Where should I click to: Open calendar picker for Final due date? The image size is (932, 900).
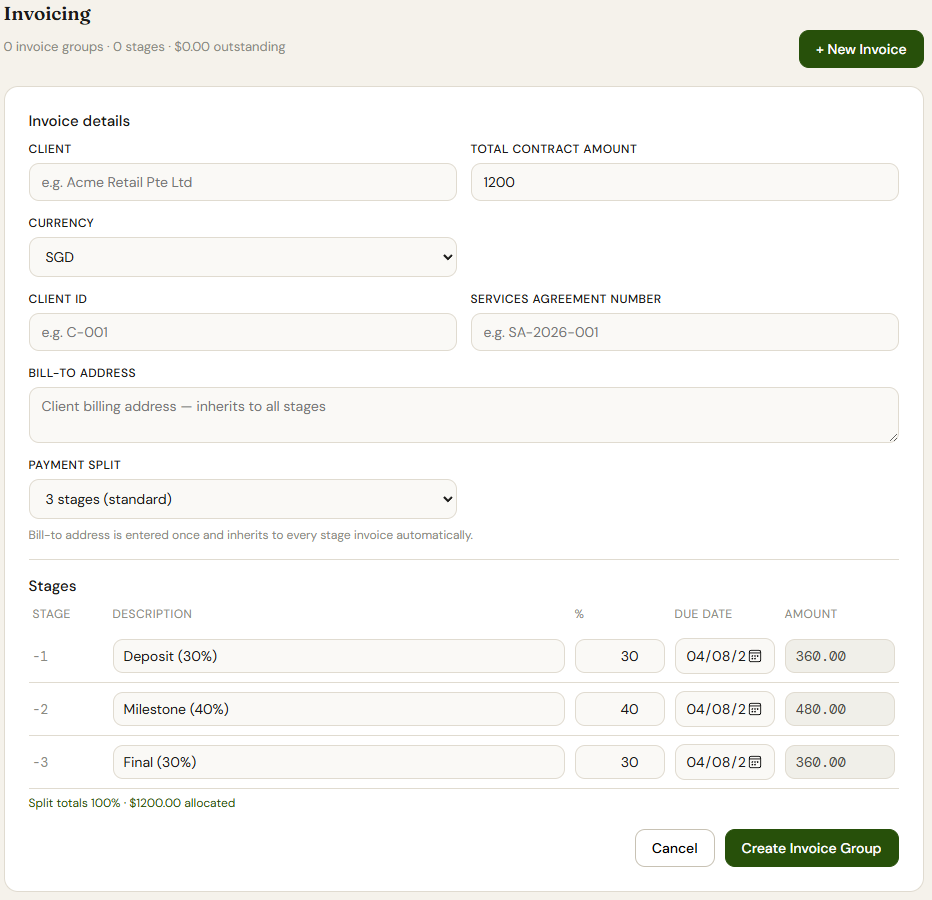755,762
